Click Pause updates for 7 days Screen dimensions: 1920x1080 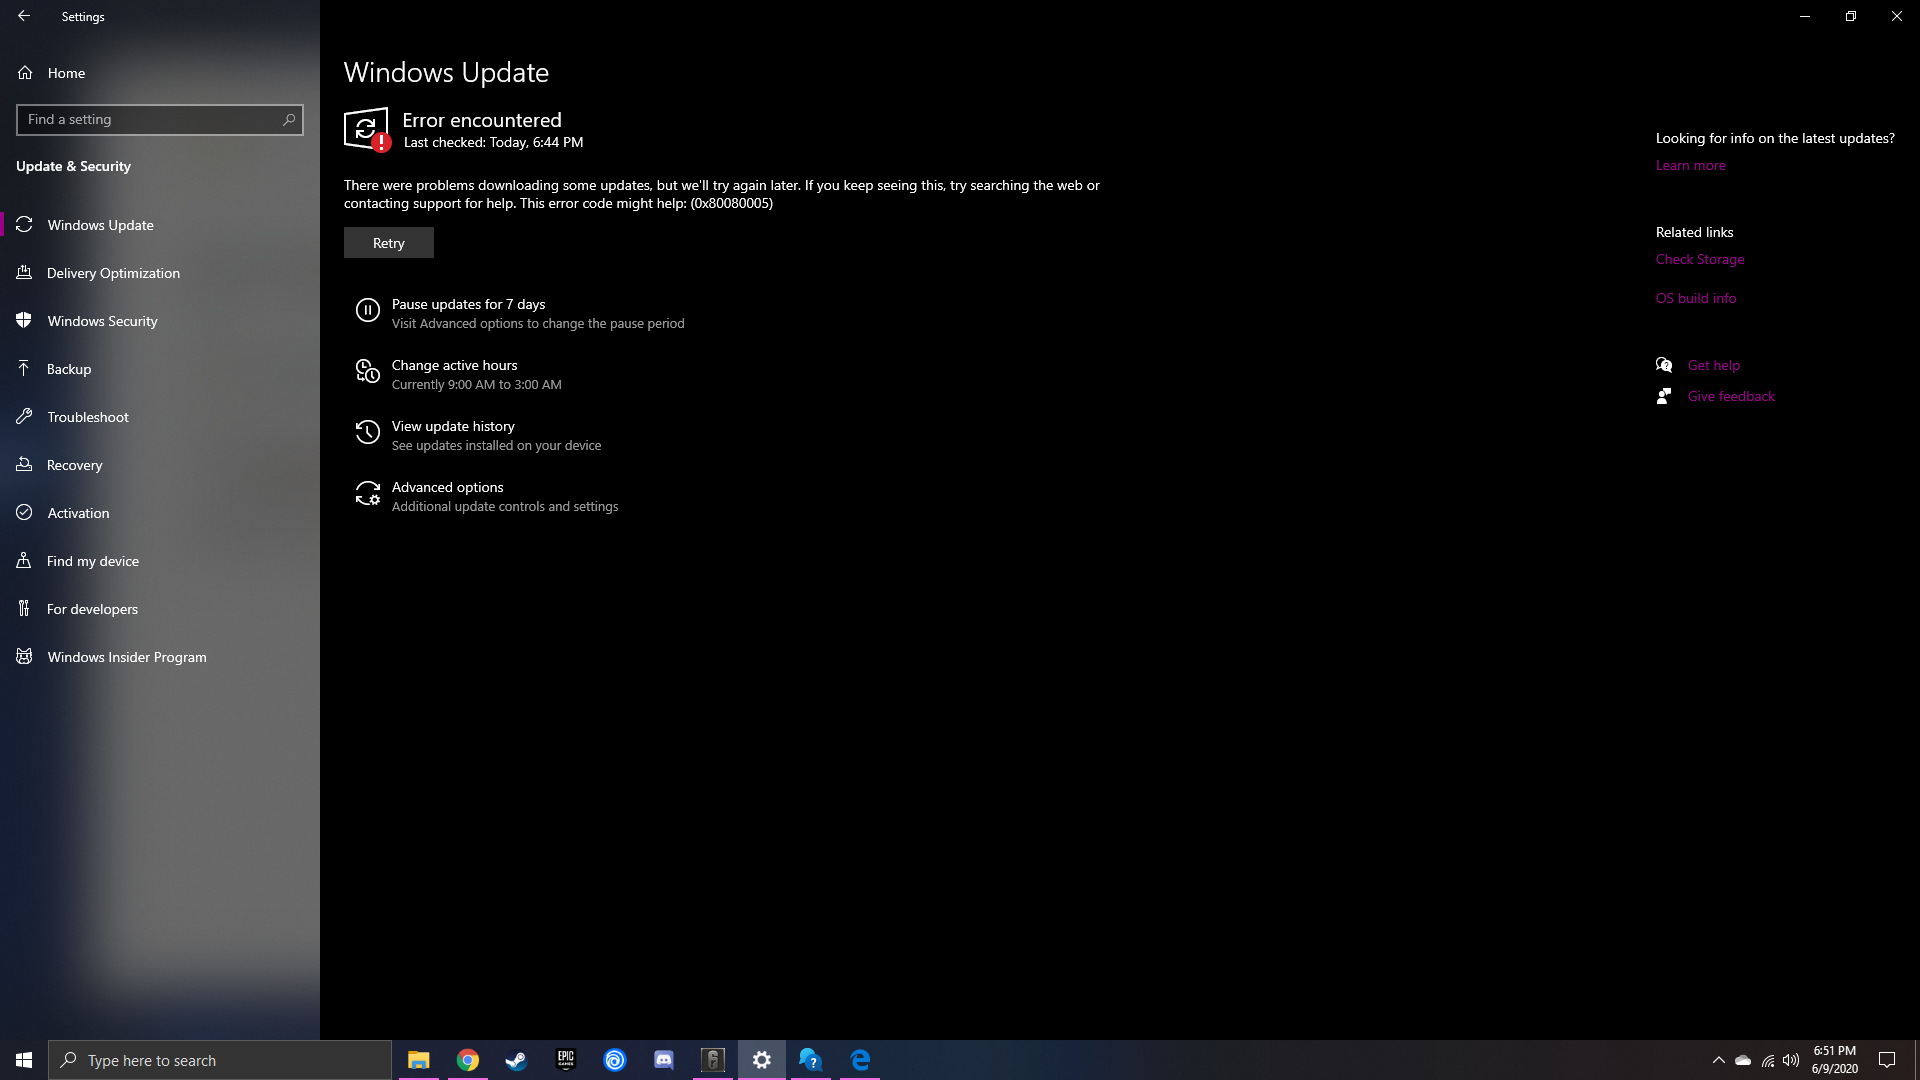[520, 313]
